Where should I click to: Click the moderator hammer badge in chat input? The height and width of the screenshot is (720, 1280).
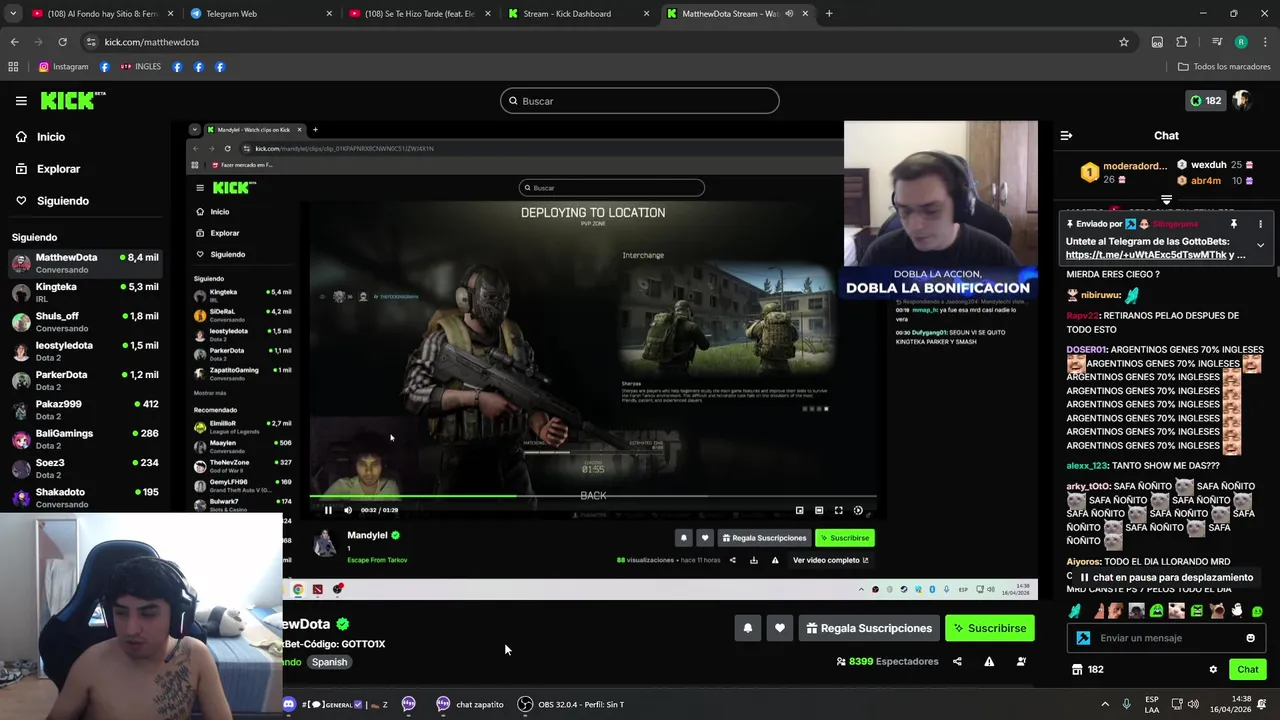[x=1083, y=638]
